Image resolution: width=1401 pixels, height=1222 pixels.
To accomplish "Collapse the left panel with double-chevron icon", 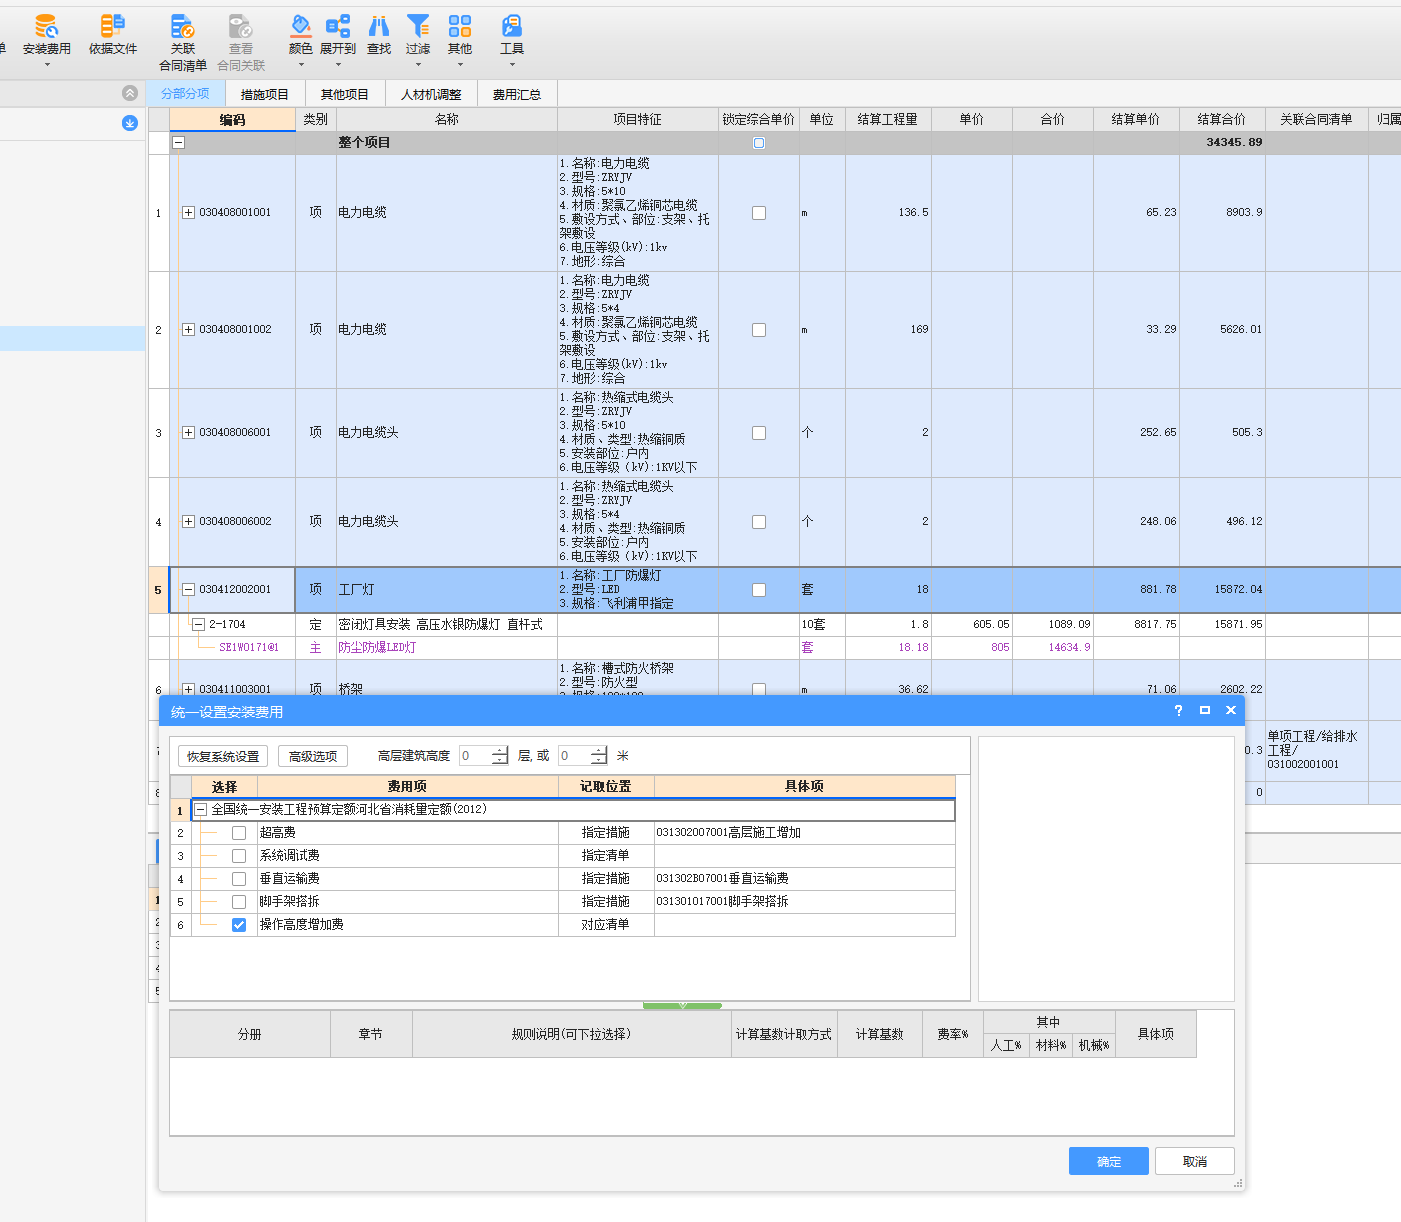I will pos(130,93).
